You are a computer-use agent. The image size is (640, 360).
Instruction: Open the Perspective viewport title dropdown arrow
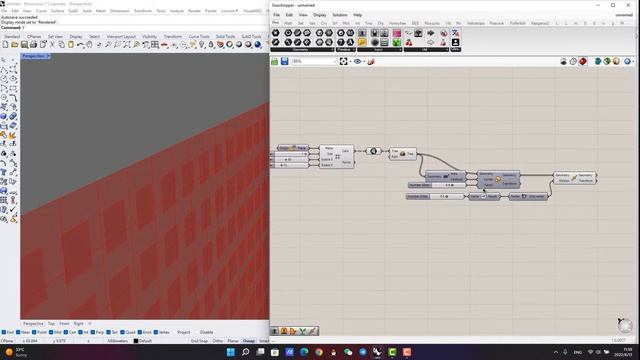point(48,56)
